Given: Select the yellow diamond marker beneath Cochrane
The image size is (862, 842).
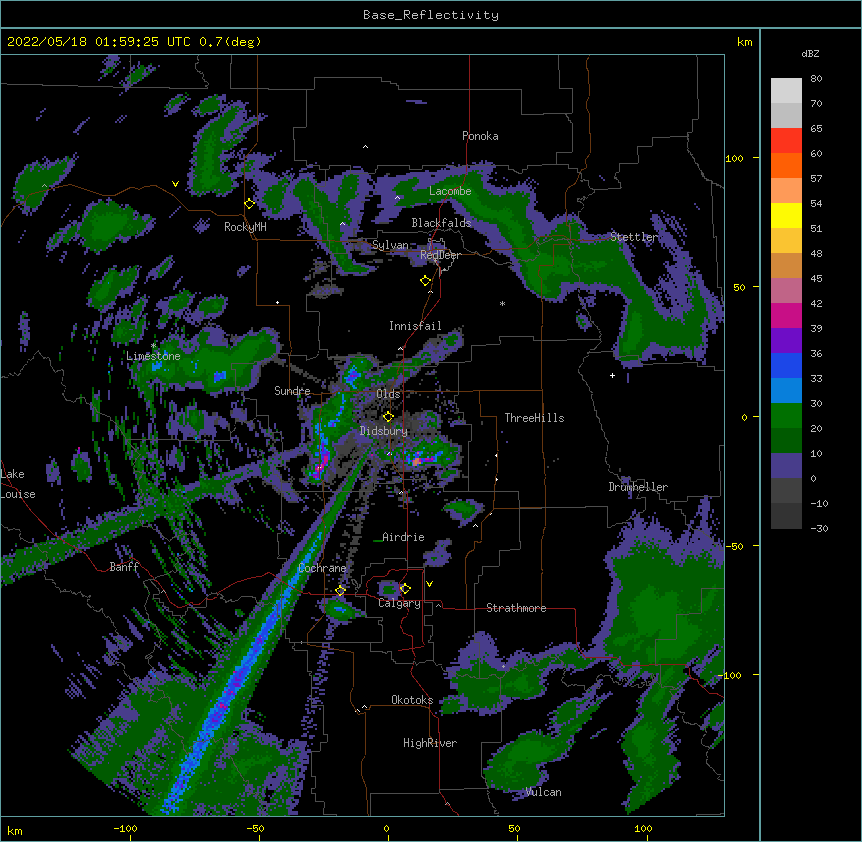Looking at the screenshot, I should [x=340, y=590].
